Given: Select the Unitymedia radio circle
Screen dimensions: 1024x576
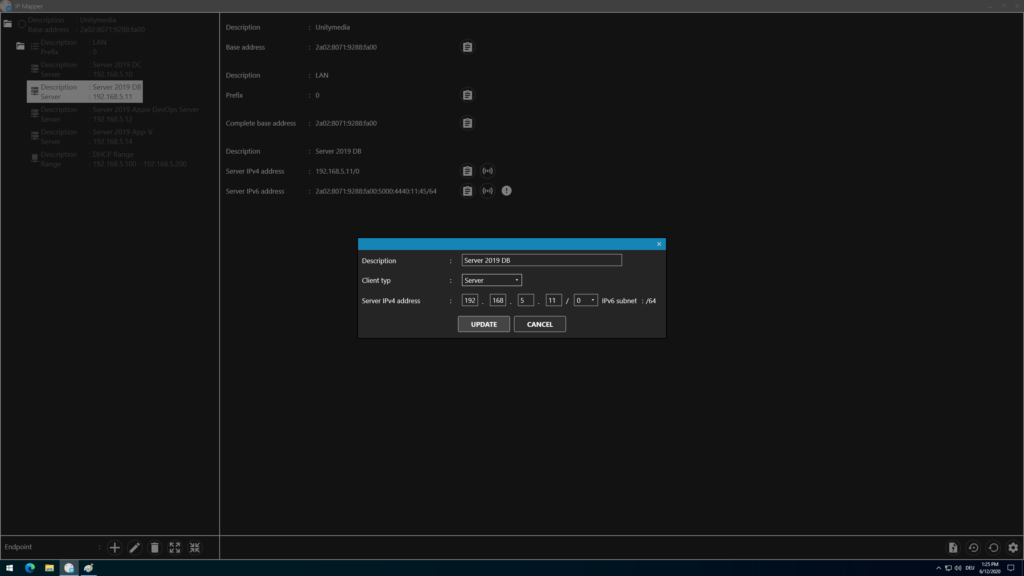Looking at the screenshot, I should point(22,24).
